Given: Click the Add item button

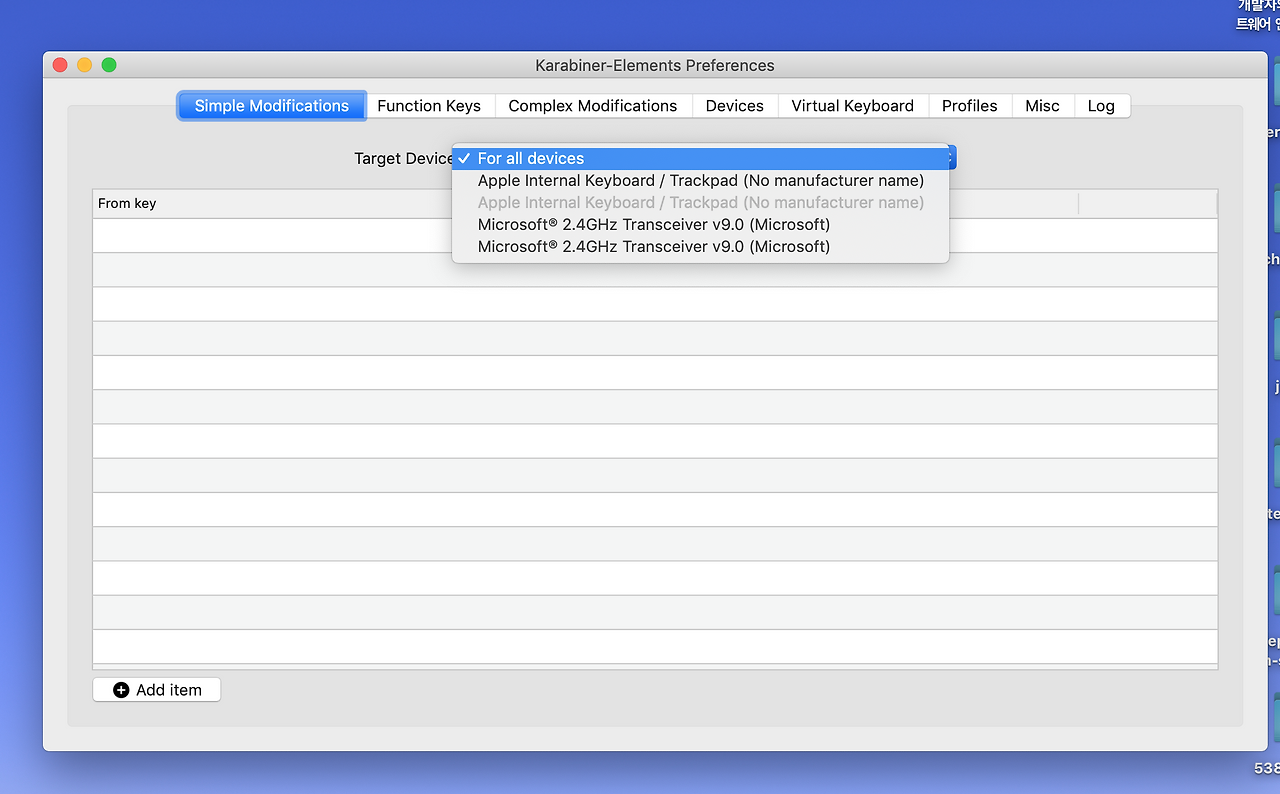Looking at the screenshot, I should [x=157, y=690].
